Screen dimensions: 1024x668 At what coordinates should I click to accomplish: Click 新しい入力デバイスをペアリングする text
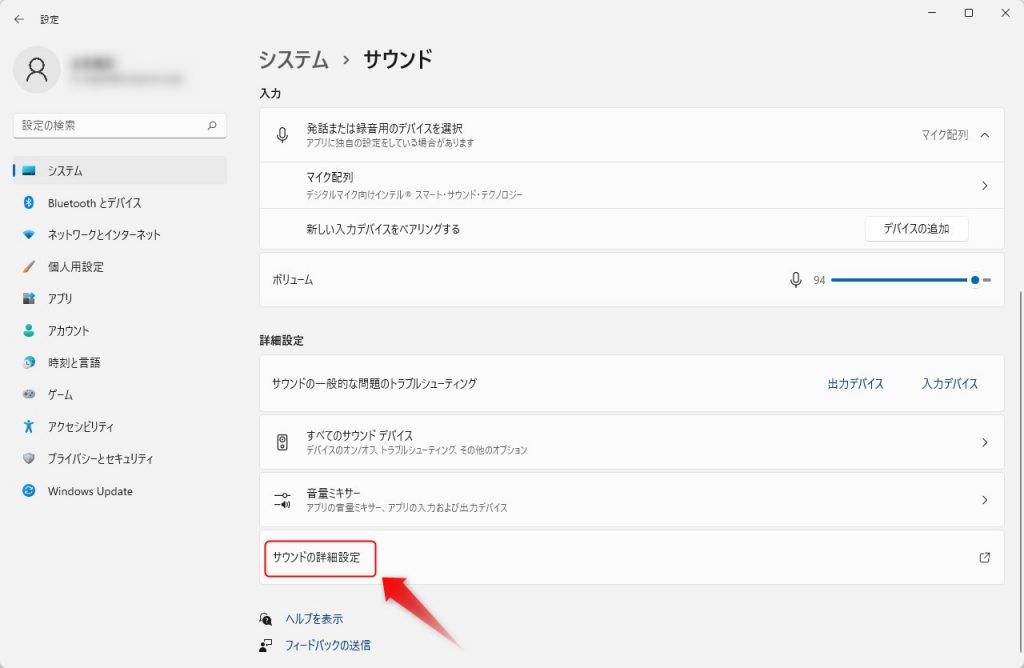tap(383, 229)
